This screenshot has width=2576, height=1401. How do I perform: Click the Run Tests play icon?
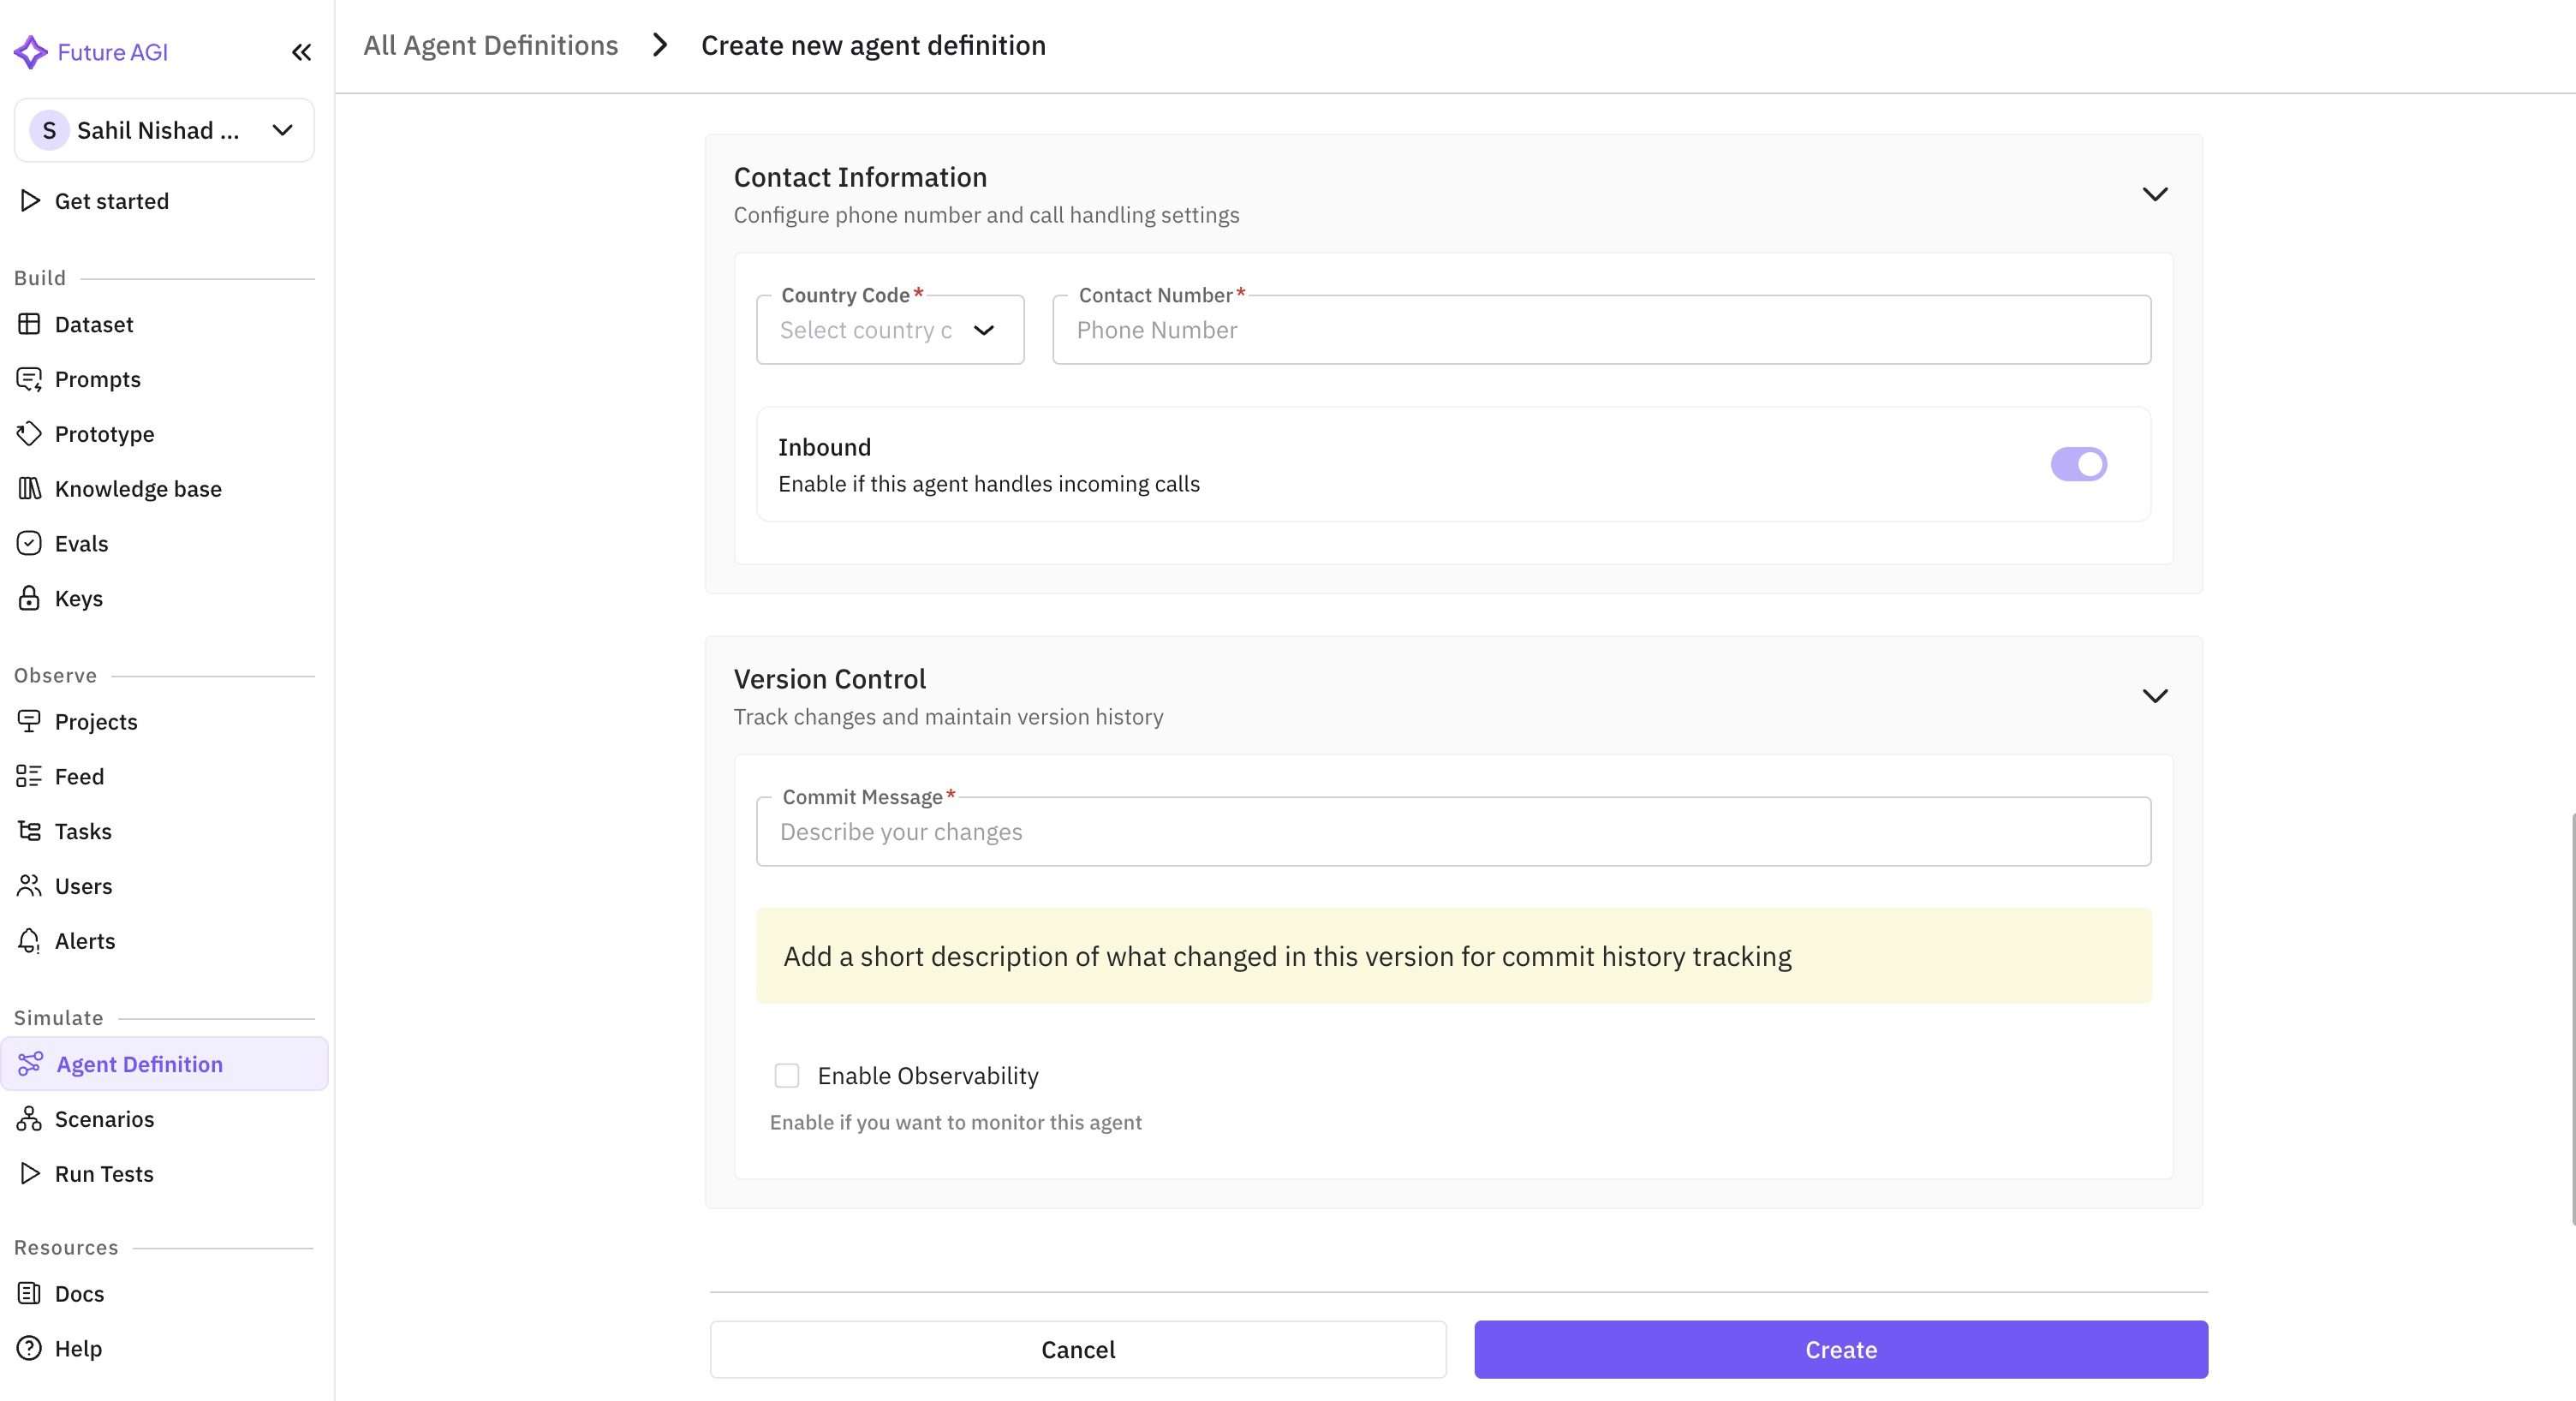pyautogui.click(x=29, y=1173)
